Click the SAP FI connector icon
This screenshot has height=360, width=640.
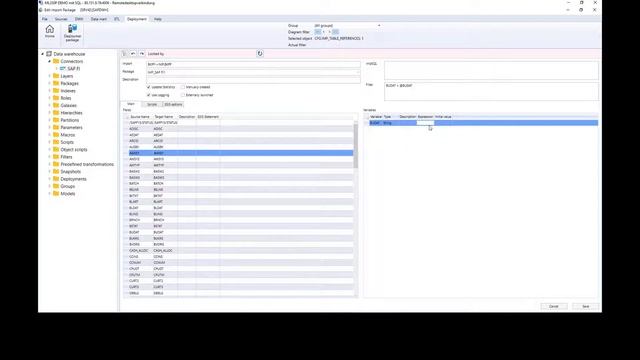point(63,69)
